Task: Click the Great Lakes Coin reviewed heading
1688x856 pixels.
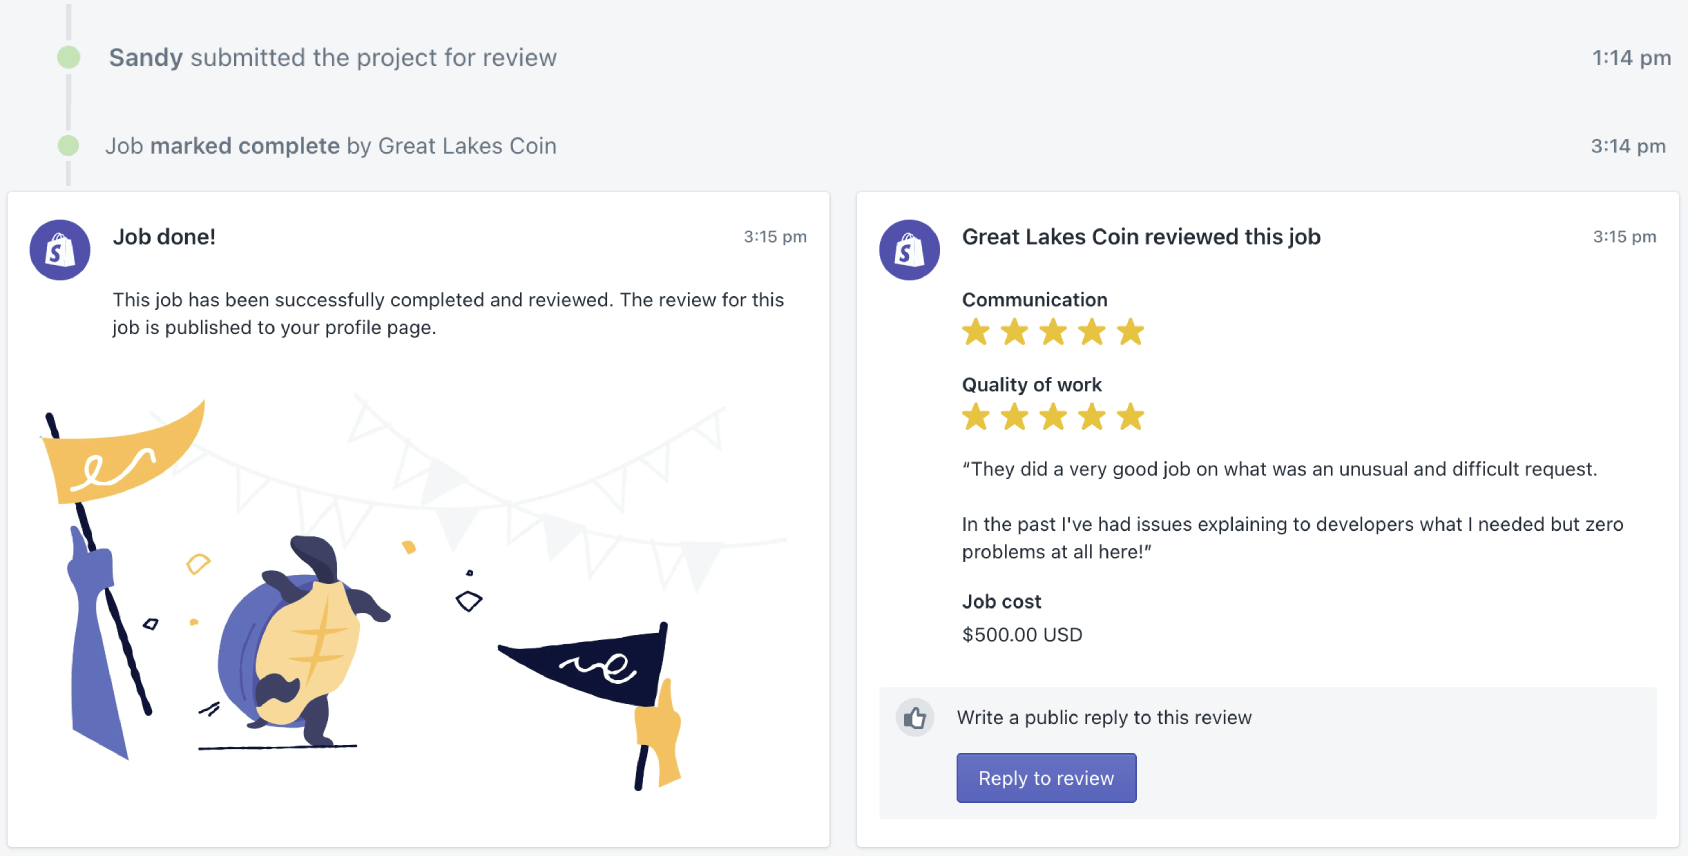Action: coord(1141,237)
